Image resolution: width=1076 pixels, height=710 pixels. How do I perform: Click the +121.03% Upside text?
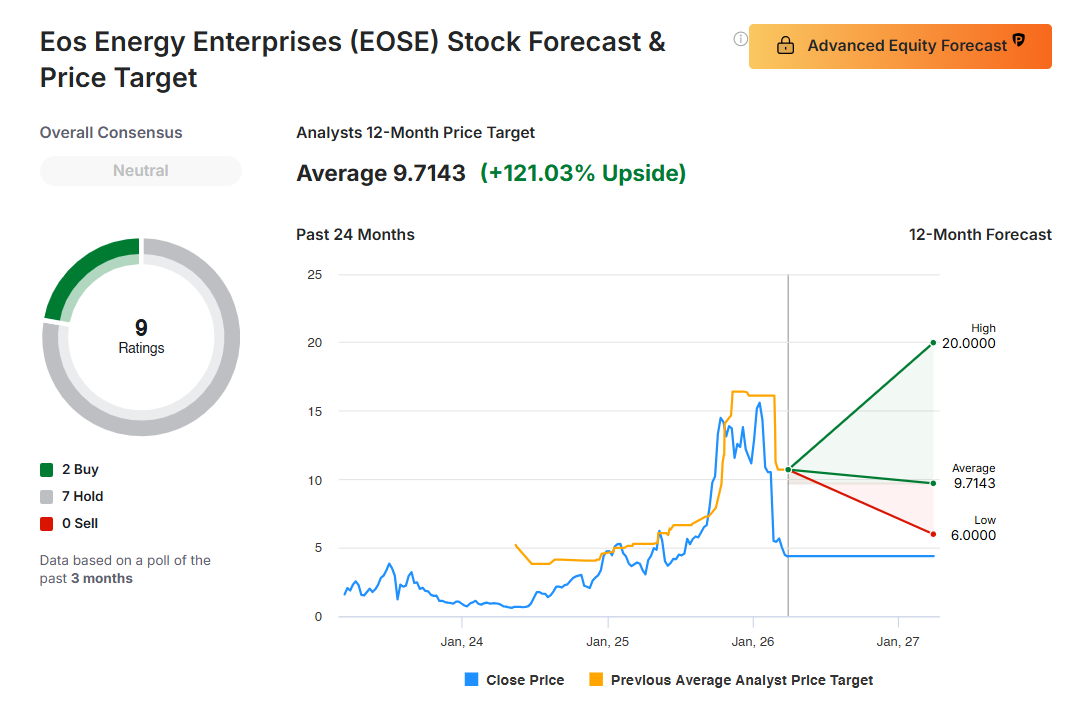coord(583,174)
